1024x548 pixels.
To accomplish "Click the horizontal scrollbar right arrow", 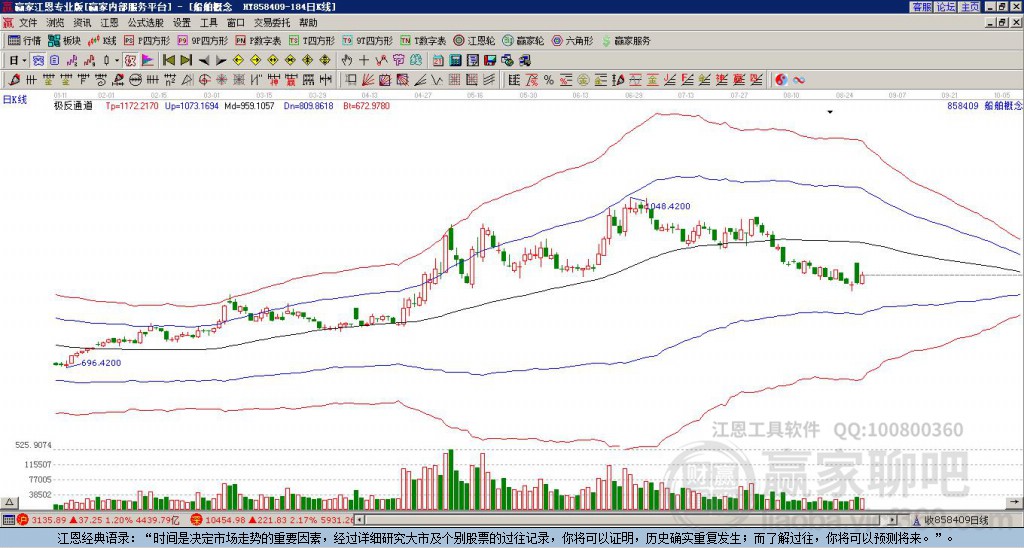I will click(x=892, y=520).
